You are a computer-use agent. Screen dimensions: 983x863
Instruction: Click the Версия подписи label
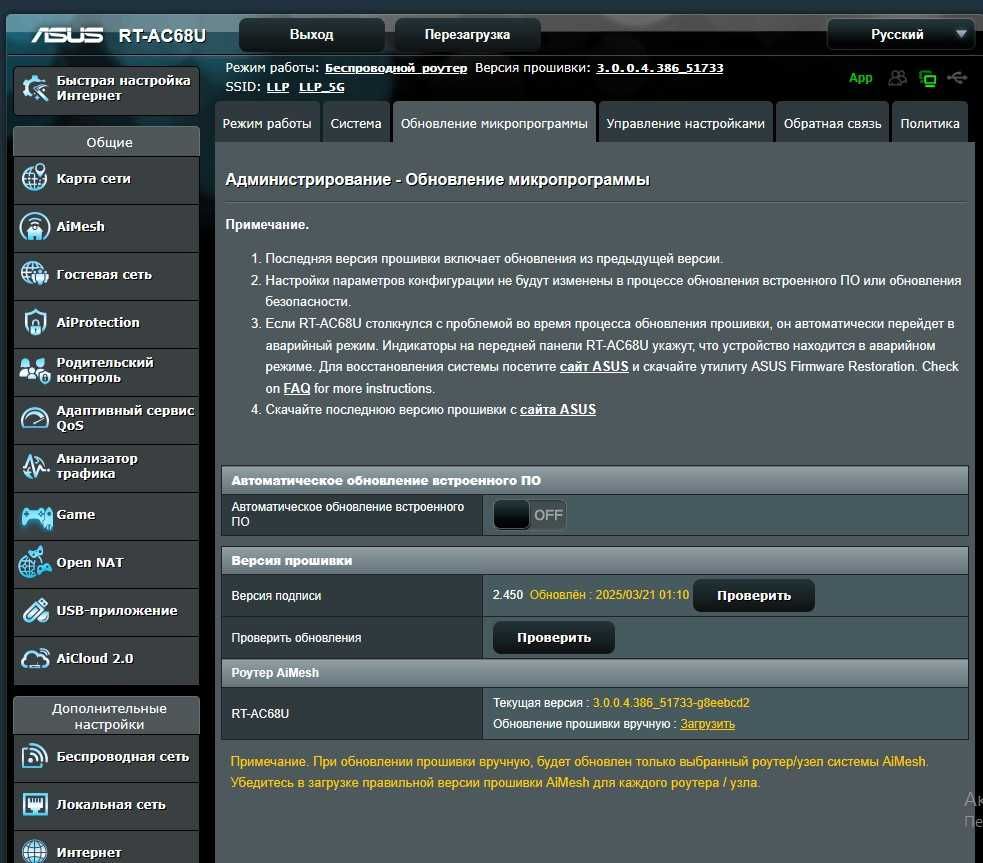point(276,596)
